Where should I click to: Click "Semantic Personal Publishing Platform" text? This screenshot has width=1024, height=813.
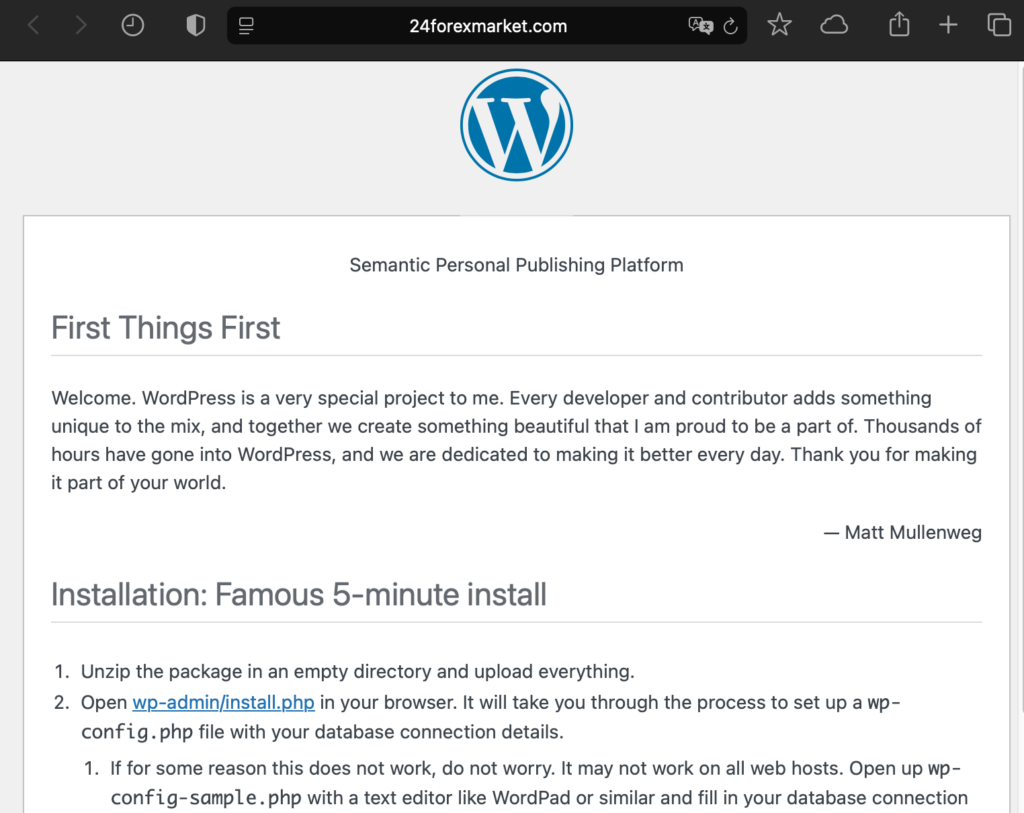pos(517,265)
